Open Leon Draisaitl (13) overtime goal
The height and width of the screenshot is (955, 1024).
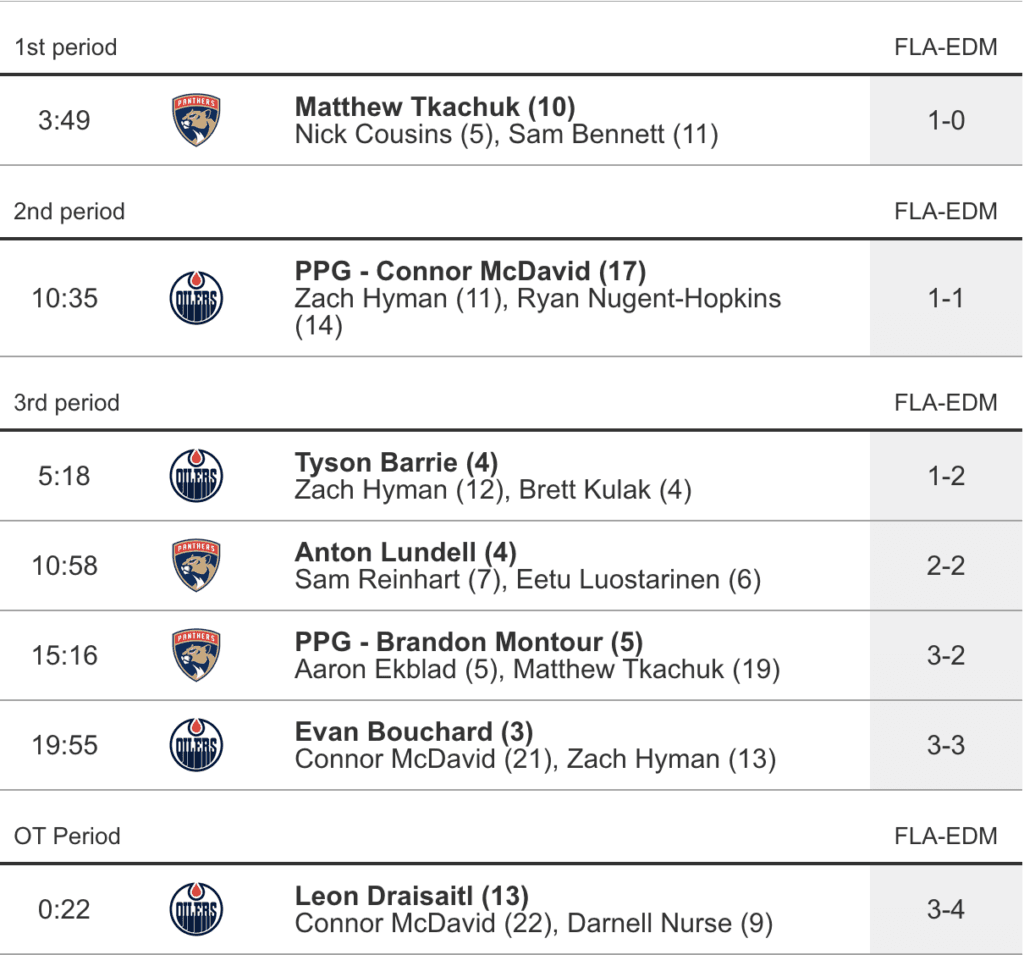[x=411, y=896]
